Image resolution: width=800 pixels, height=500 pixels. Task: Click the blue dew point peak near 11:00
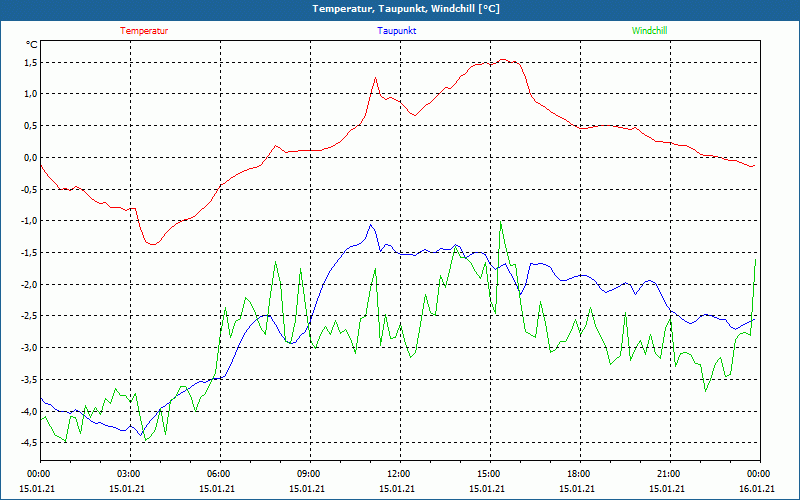click(x=371, y=225)
